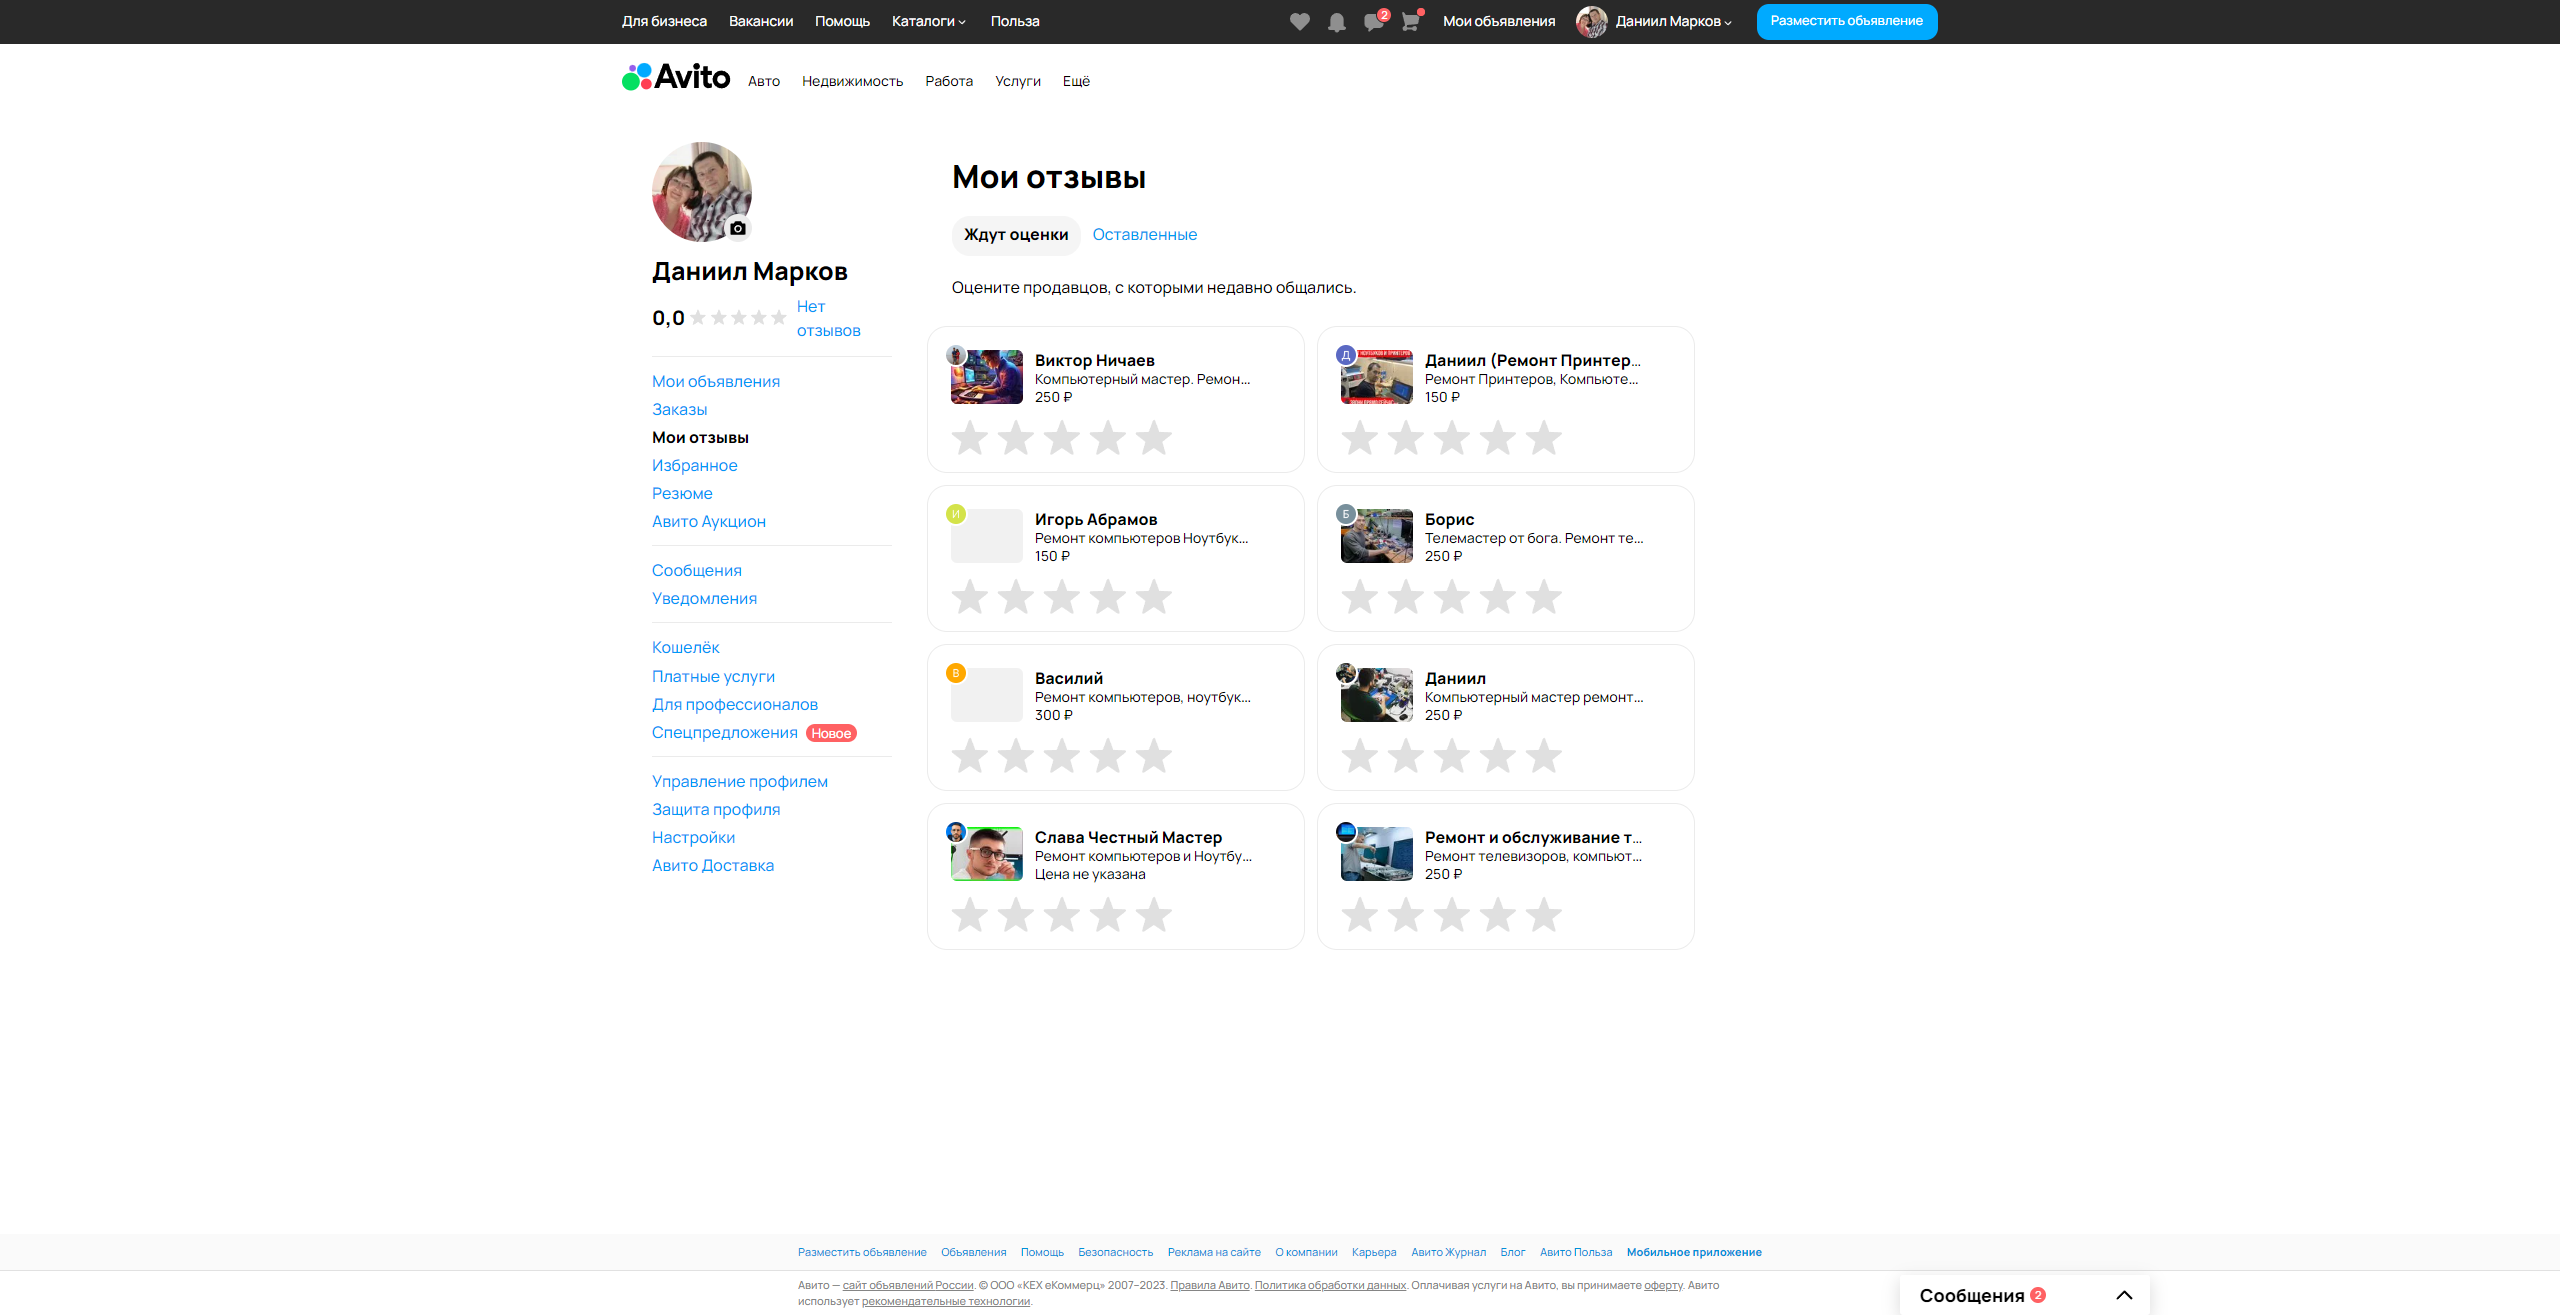The image size is (2560, 1315).
Task: Open Кошелёк link in sidebar
Action: 685,647
